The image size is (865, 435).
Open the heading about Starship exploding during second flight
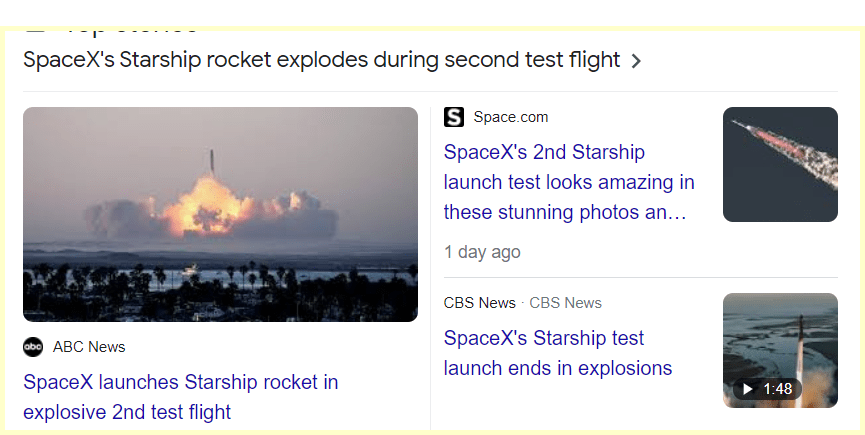321,60
